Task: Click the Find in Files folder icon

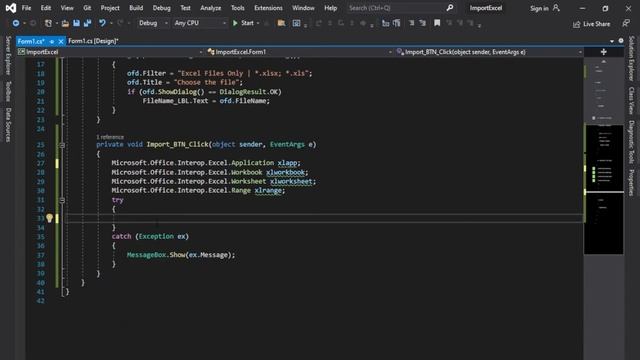Action: click(281, 23)
